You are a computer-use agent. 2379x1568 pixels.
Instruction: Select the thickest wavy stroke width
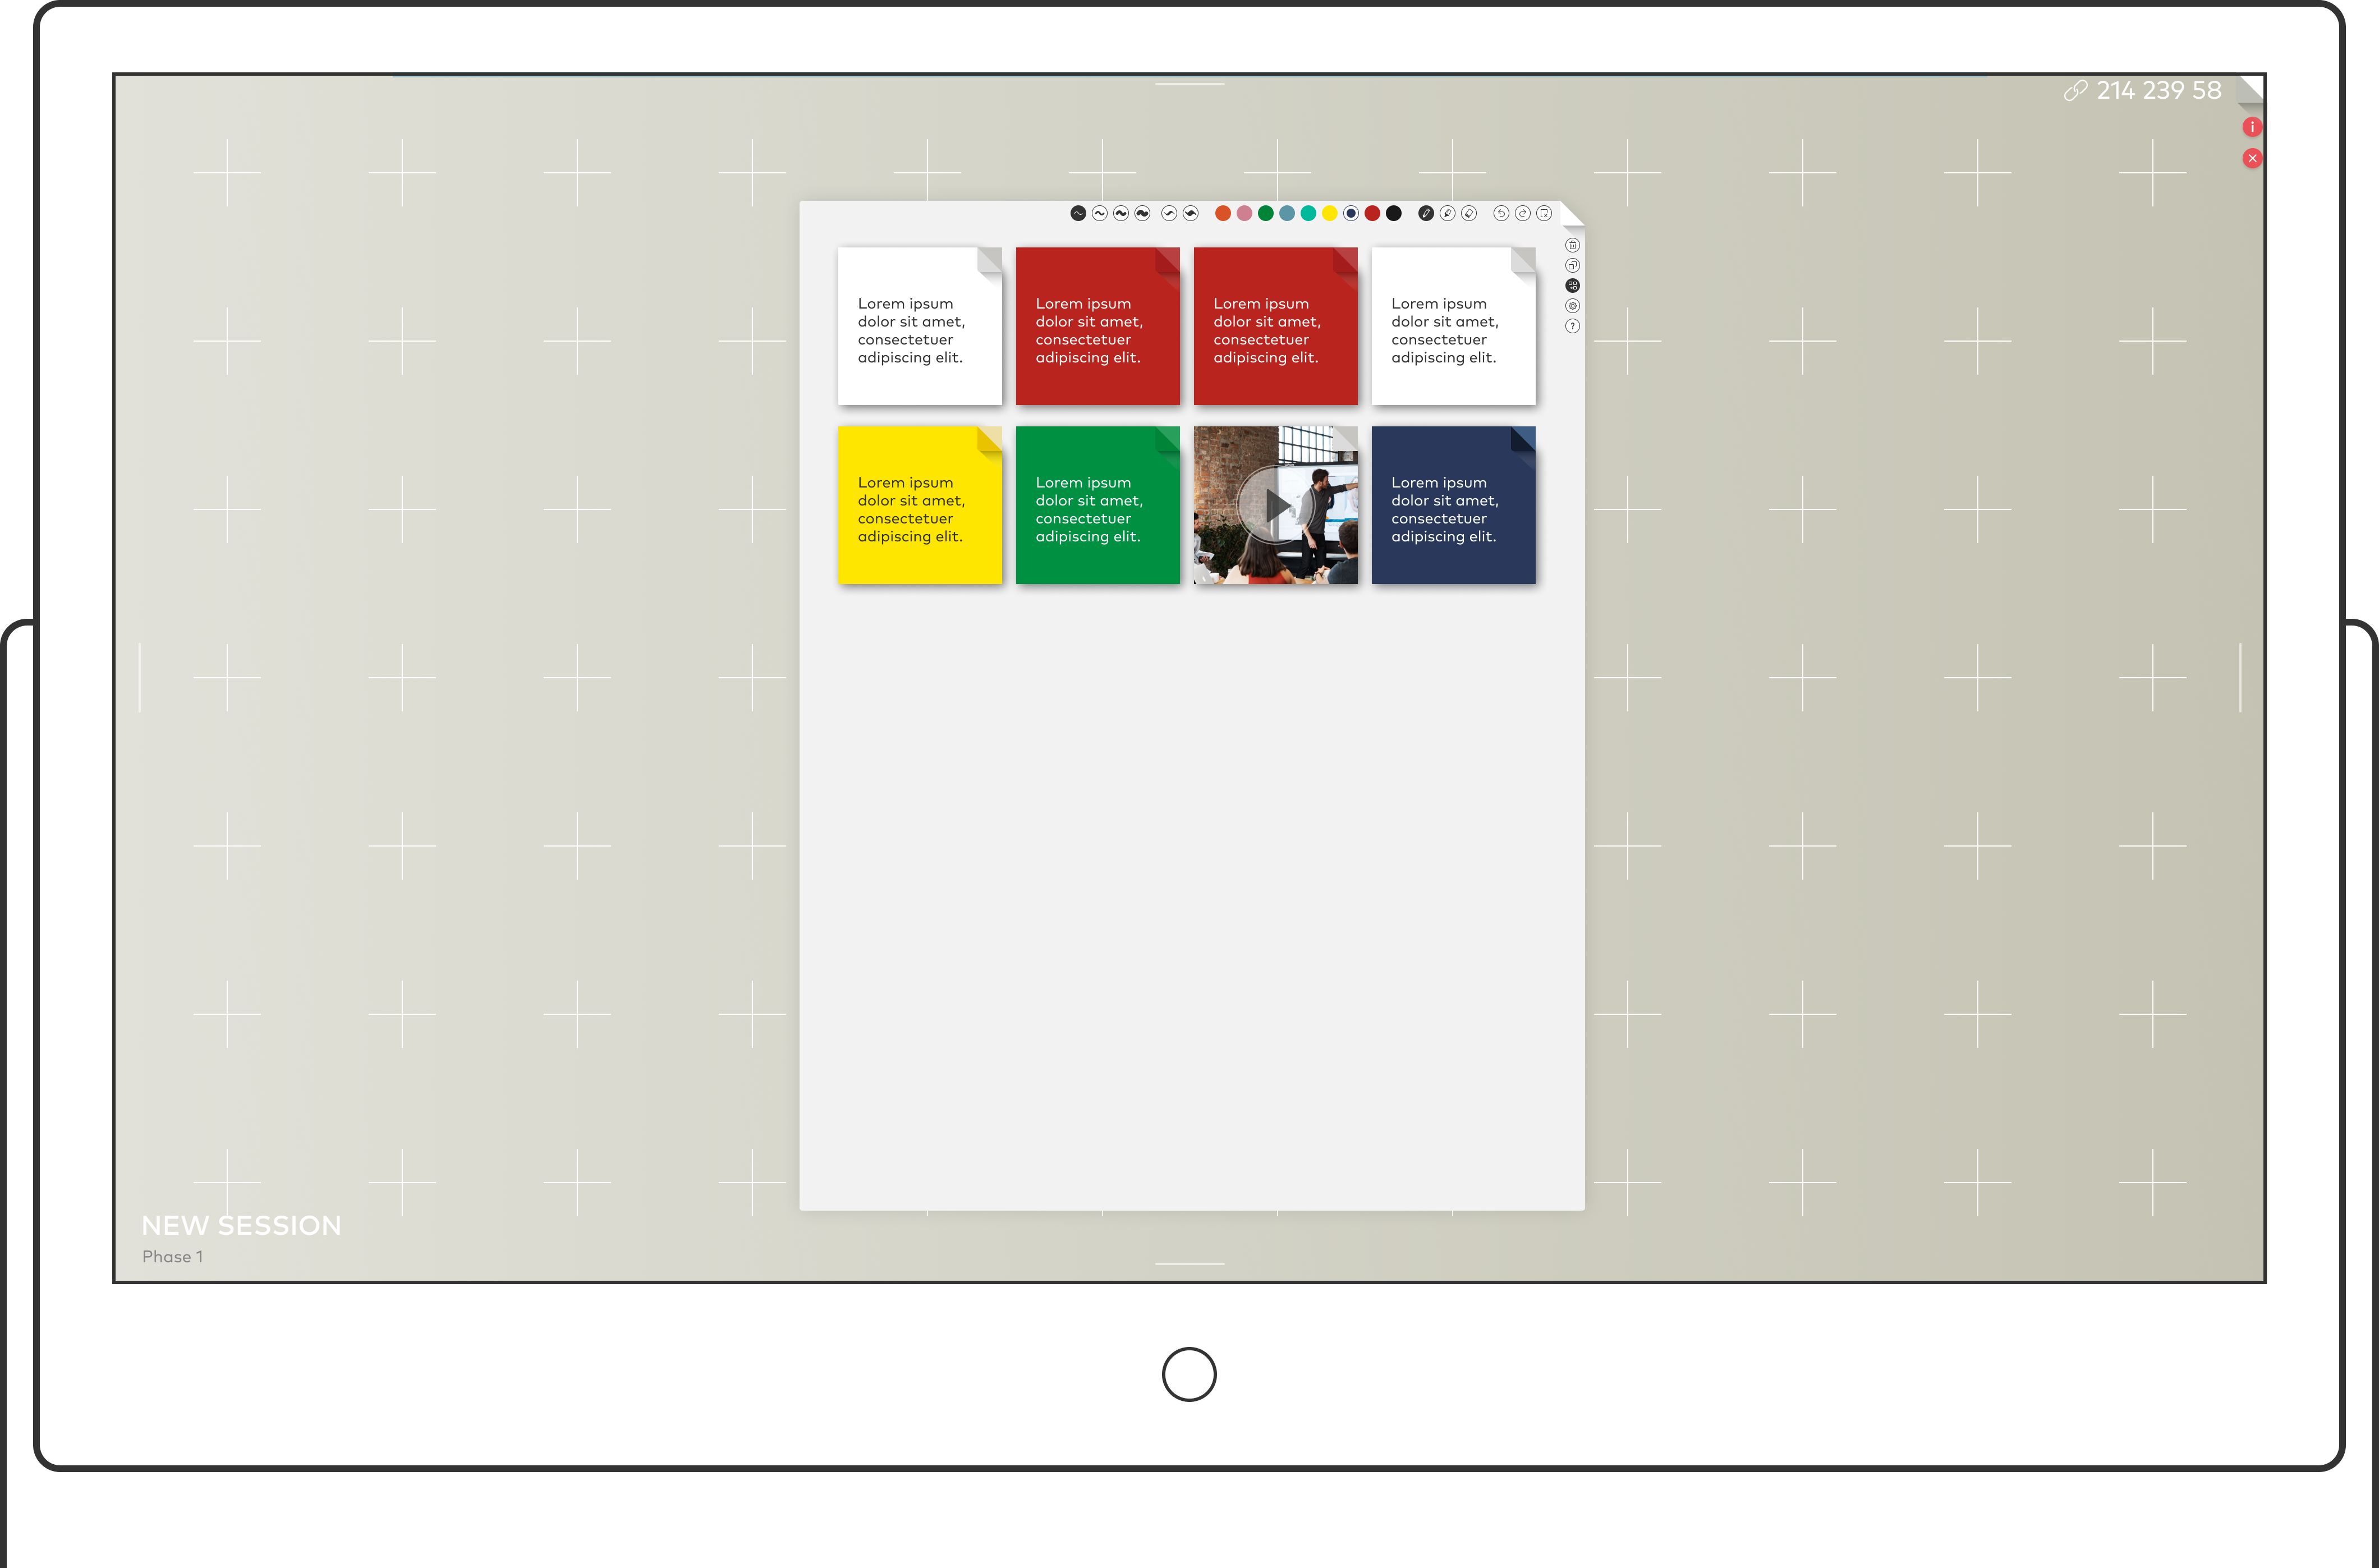tap(1142, 213)
